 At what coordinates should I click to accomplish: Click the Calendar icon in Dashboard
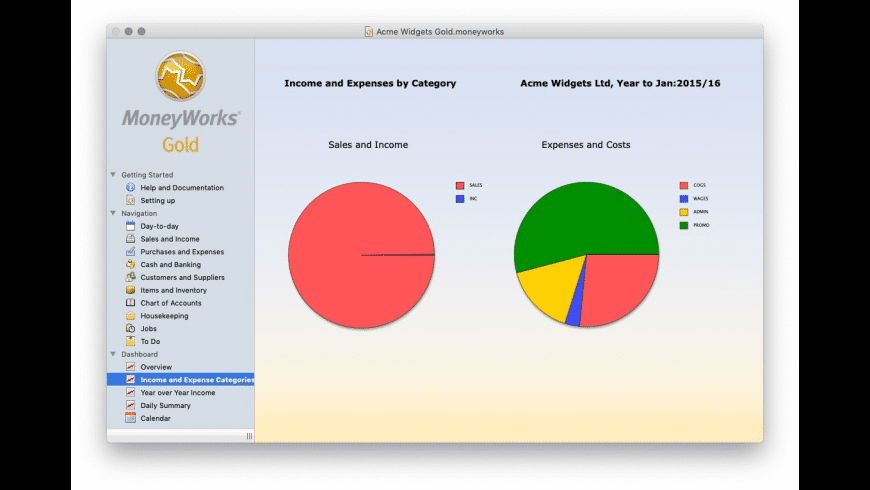click(x=130, y=418)
